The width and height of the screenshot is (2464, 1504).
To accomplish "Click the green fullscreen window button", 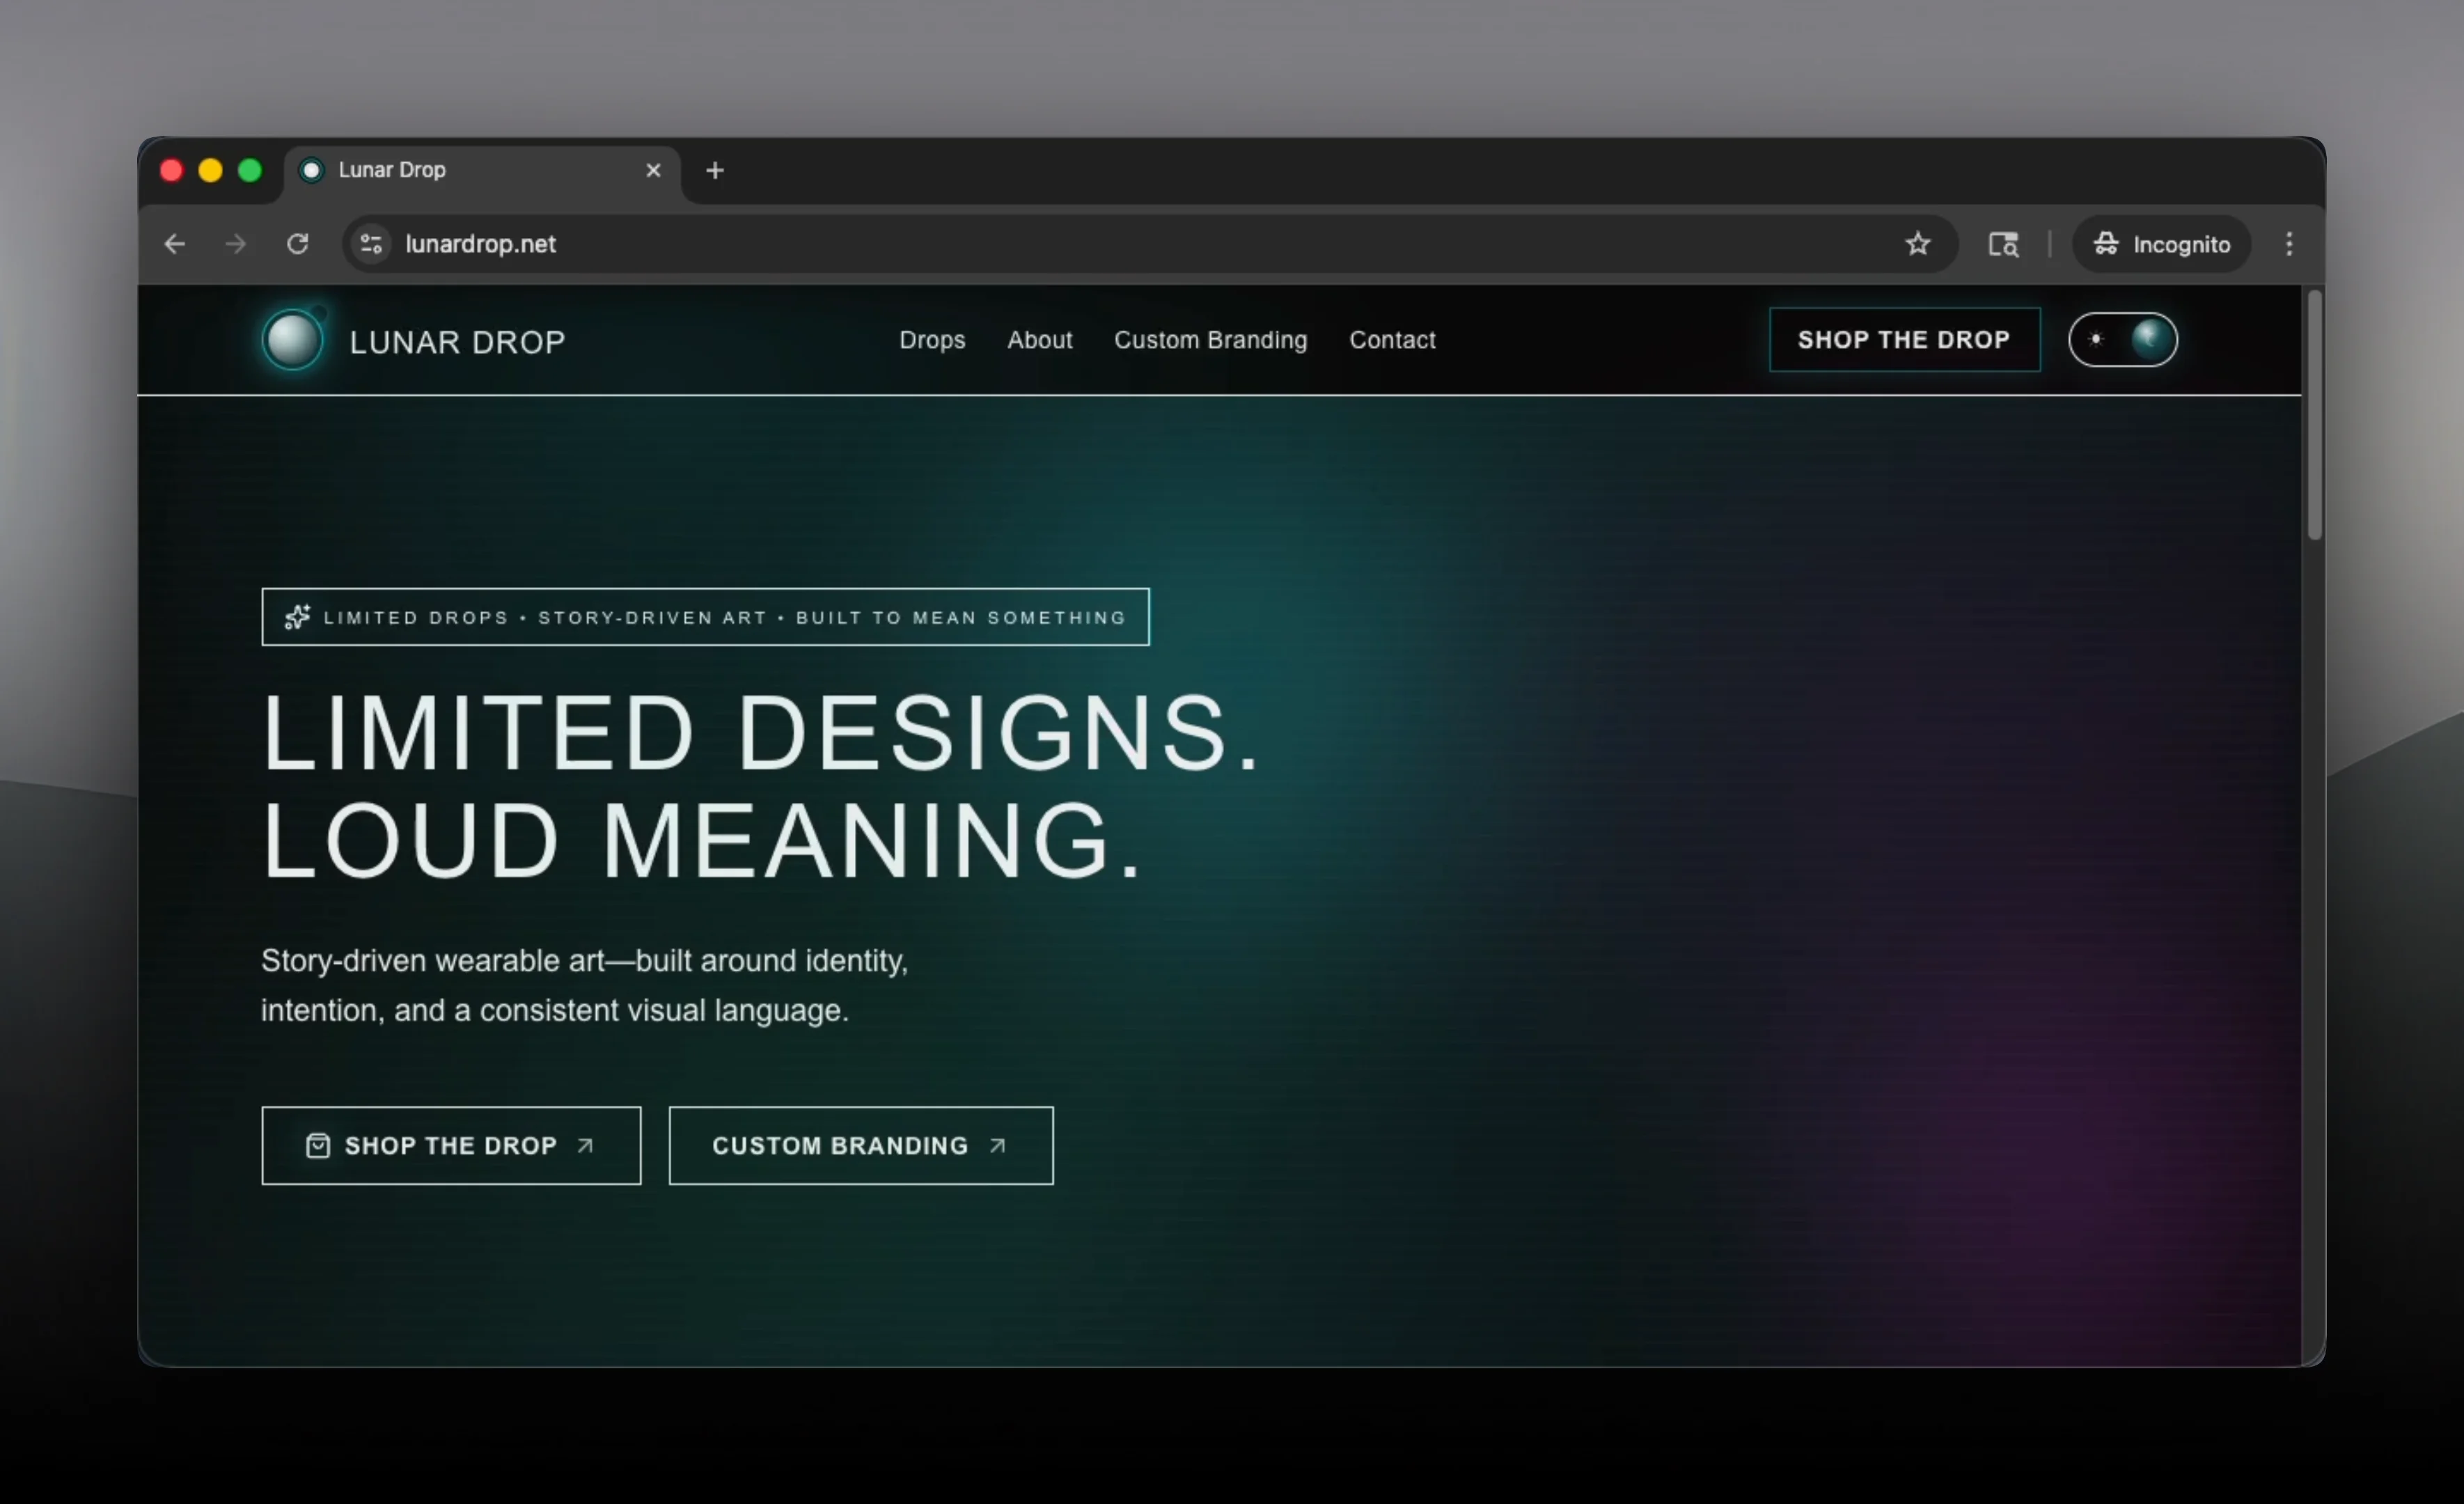I will [x=250, y=170].
